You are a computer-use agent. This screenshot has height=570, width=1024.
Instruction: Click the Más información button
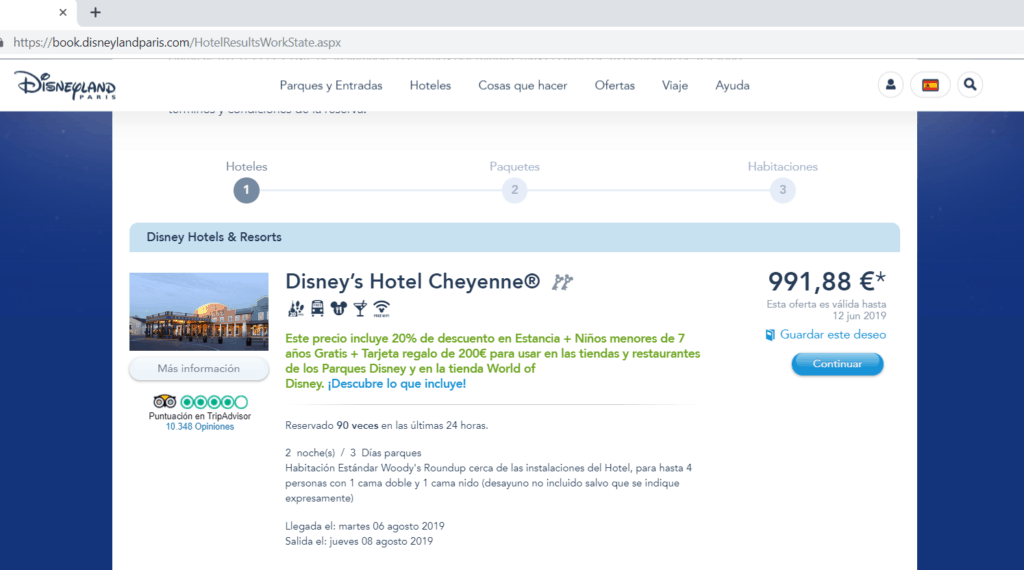(x=199, y=369)
